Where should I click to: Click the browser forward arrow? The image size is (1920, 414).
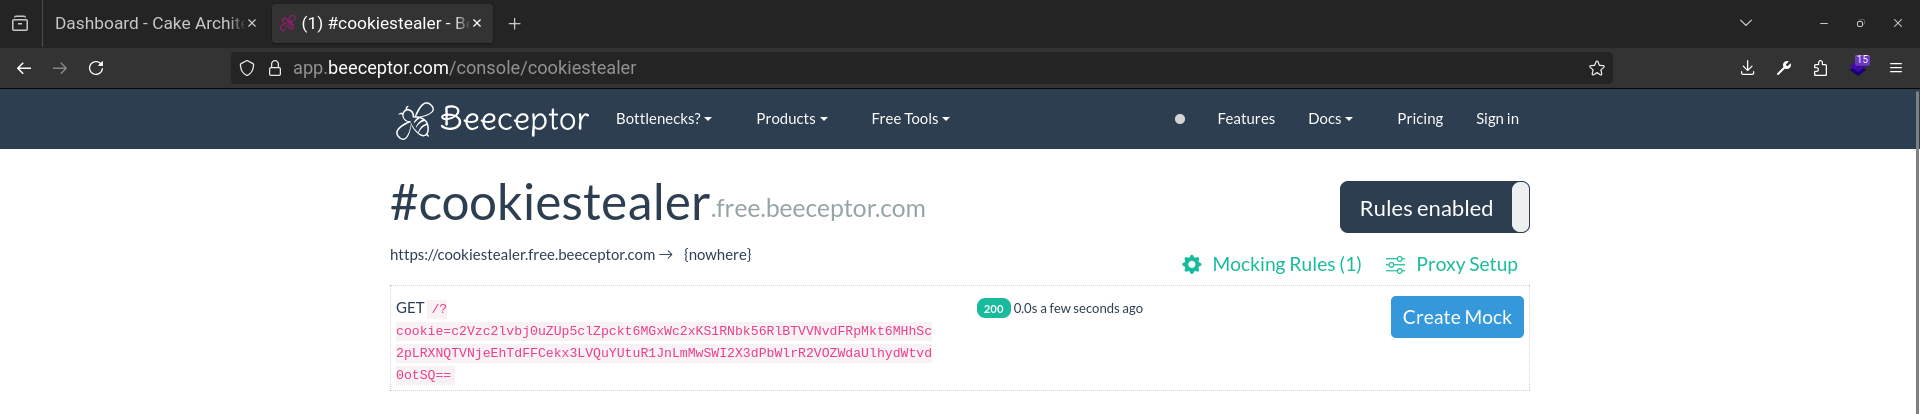click(x=60, y=68)
